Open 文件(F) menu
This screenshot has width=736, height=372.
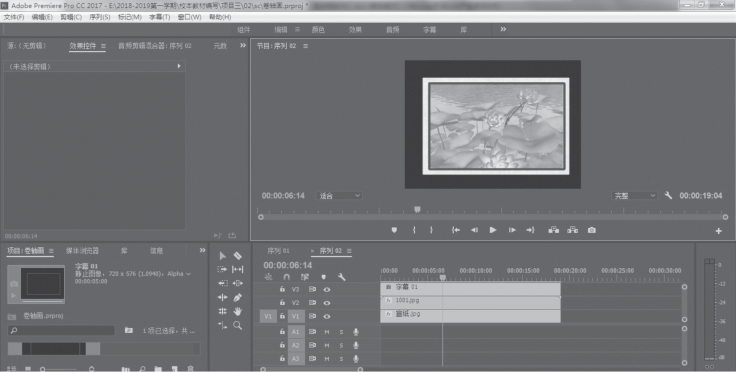pos(14,17)
